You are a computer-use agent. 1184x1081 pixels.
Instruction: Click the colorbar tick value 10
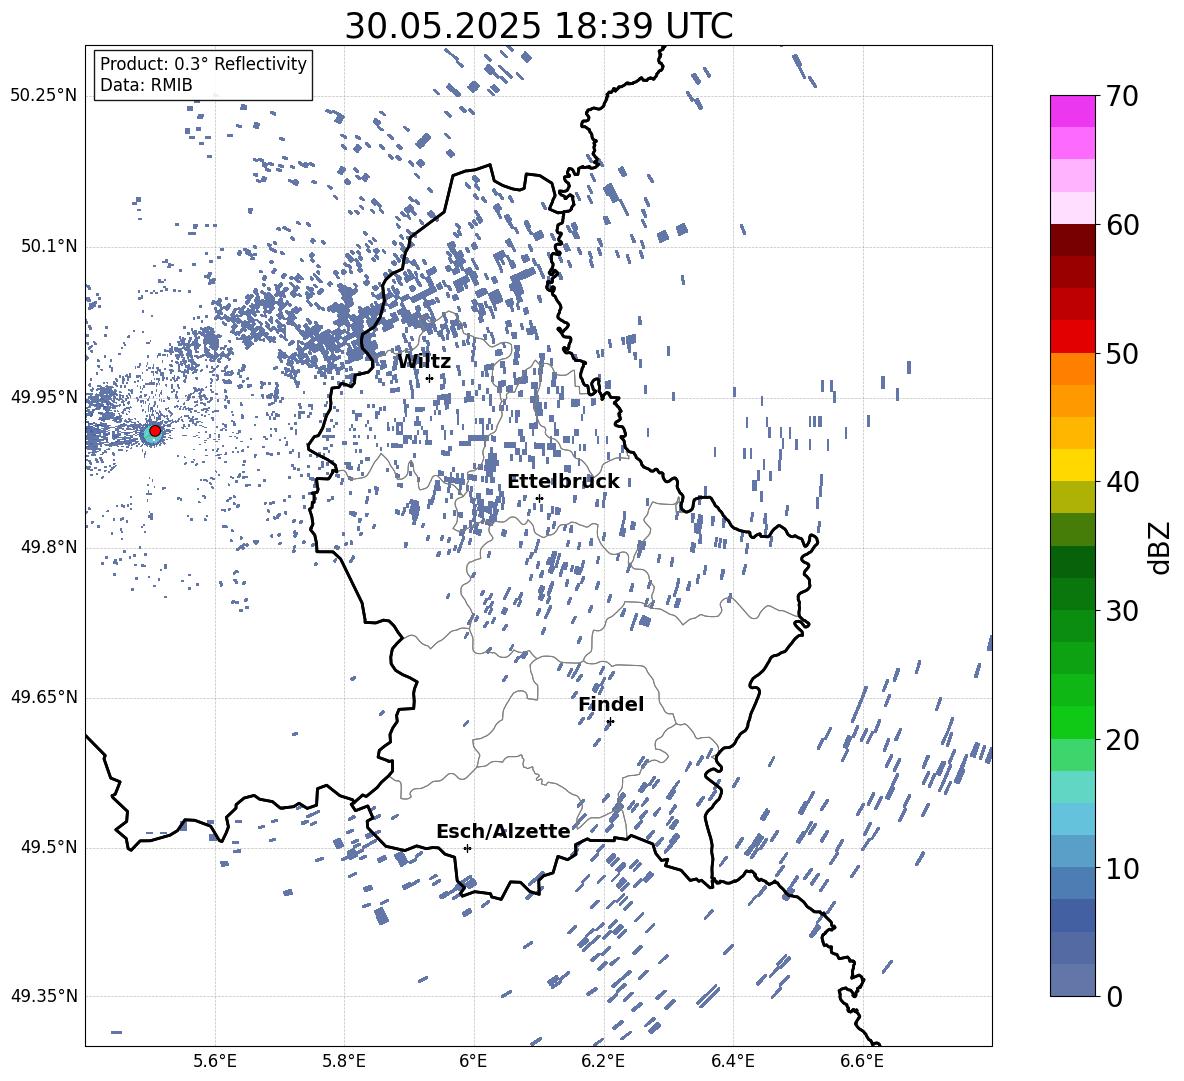coord(1122,868)
